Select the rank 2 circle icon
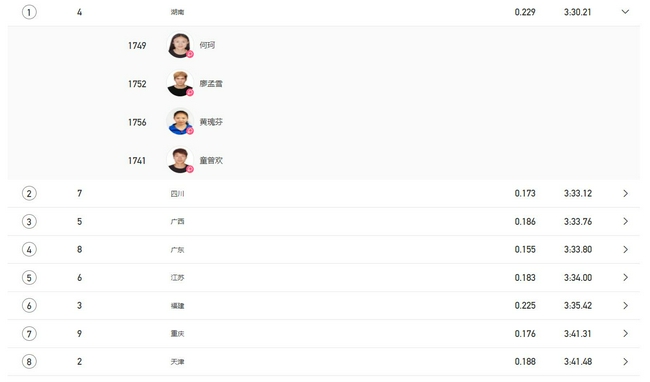 pyautogui.click(x=29, y=193)
